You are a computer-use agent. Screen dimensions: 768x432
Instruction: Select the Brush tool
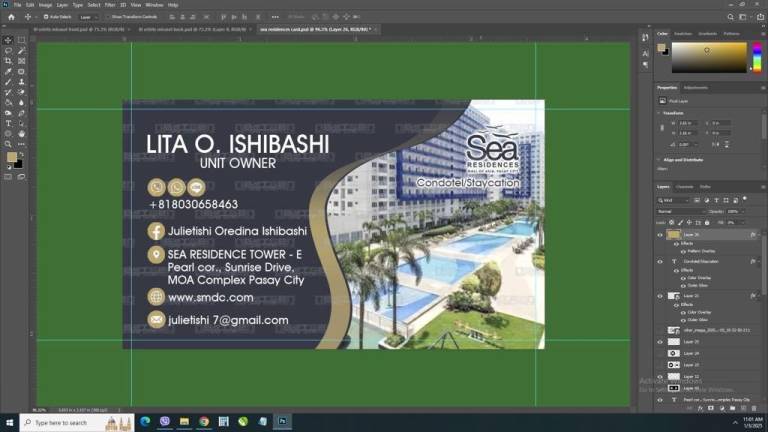point(8,82)
